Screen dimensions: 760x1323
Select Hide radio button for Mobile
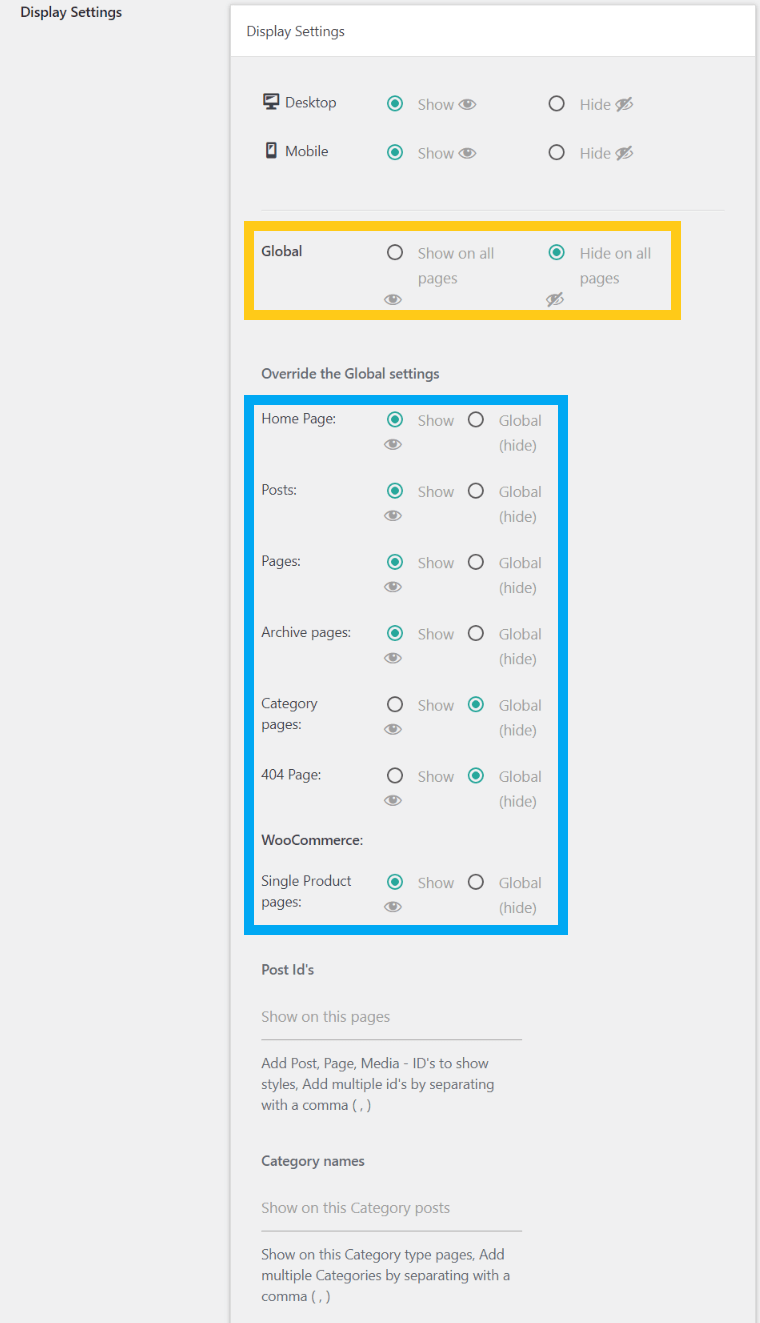tap(557, 153)
